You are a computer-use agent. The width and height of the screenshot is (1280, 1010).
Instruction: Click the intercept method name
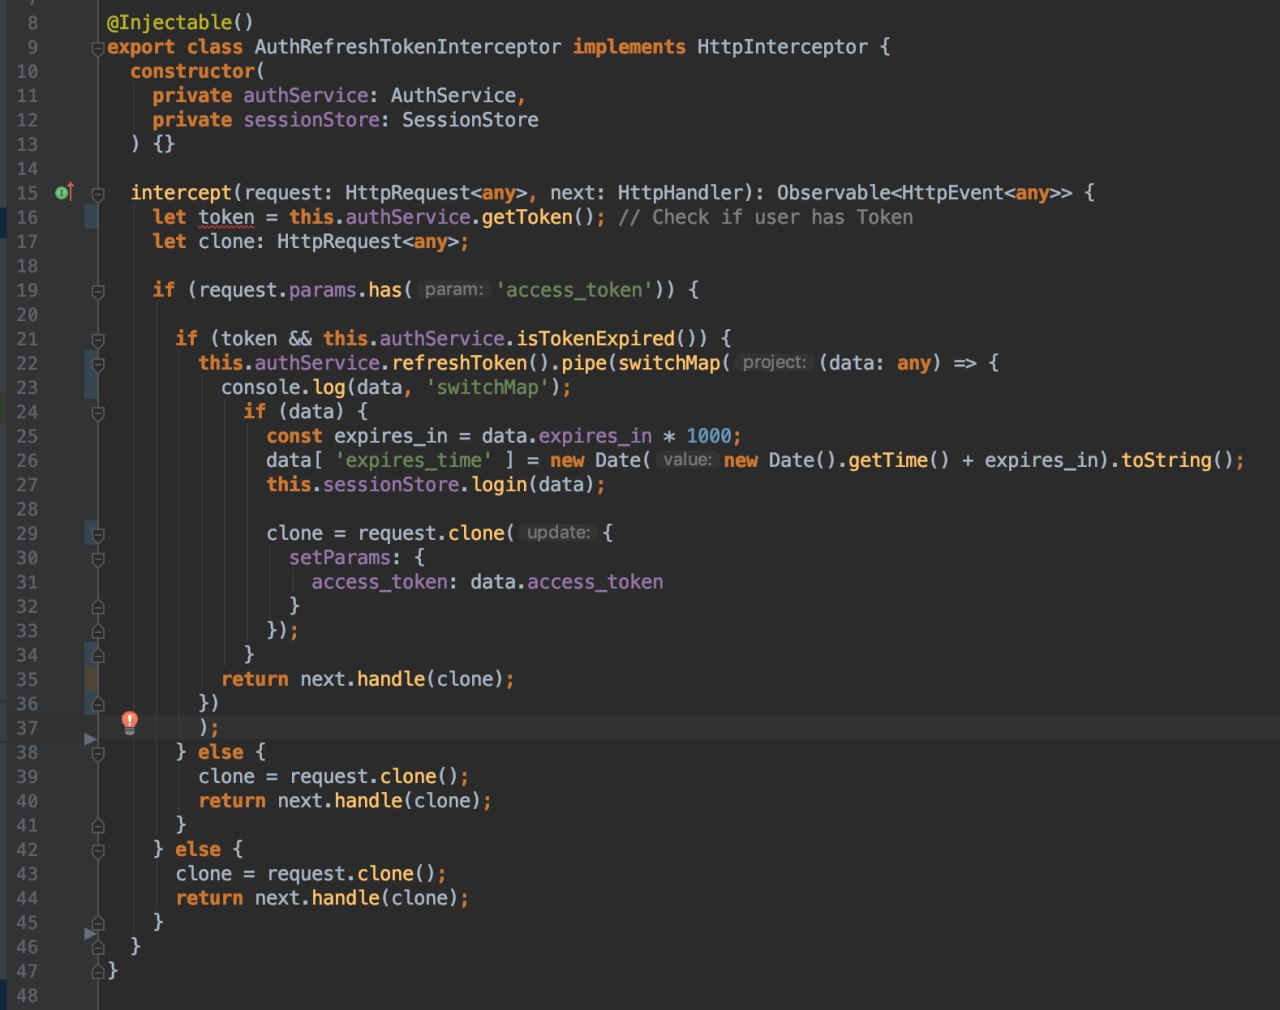pyautogui.click(x=181, y=193)
